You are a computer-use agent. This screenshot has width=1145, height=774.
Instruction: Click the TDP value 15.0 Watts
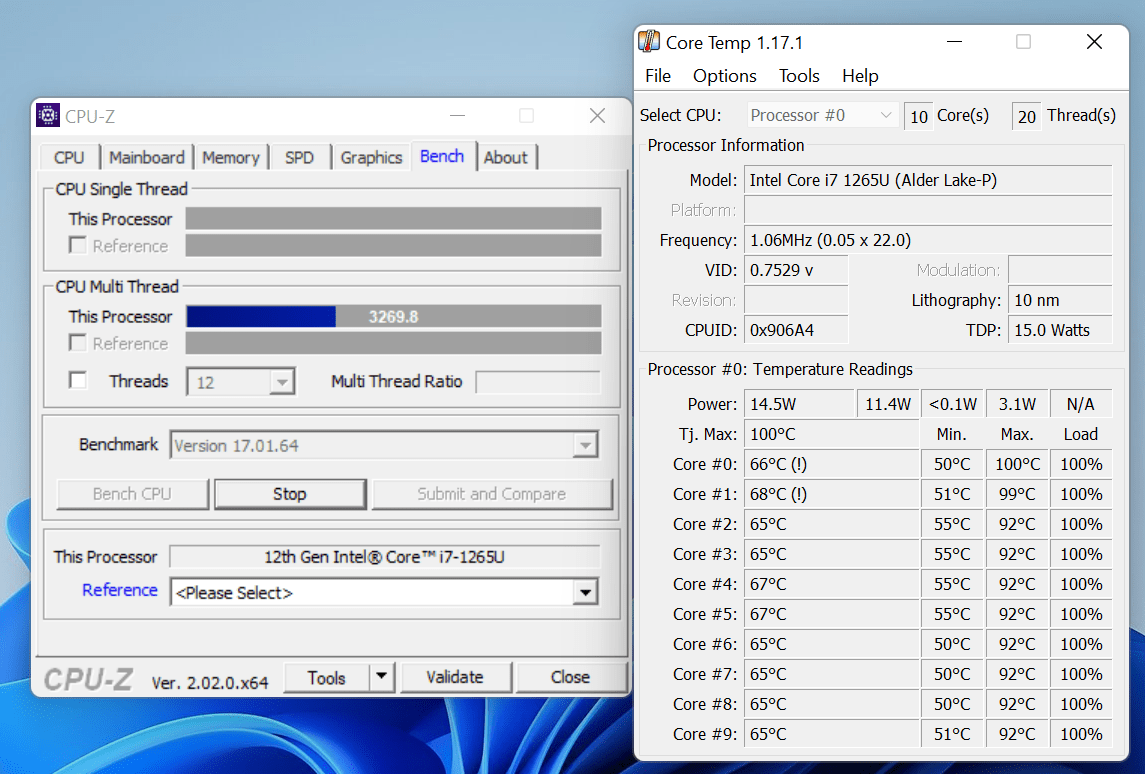[1060, 330]
